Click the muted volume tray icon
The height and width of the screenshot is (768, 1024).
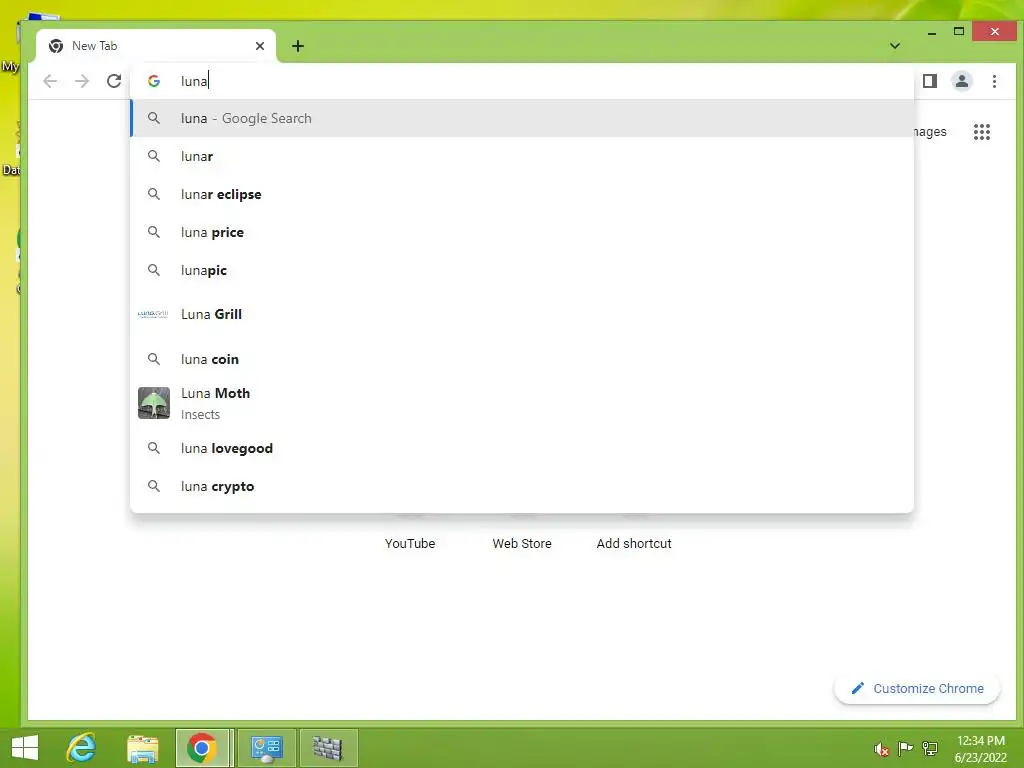pyautogui.click(x=882, y=749)
